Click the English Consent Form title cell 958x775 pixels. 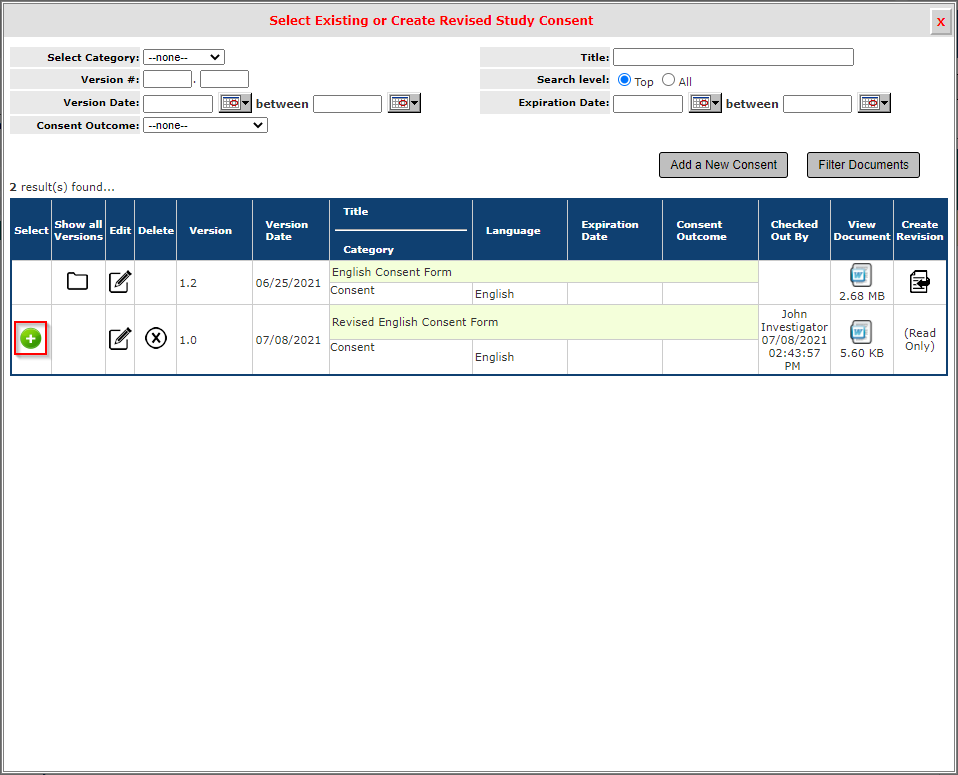coord(544,272)
